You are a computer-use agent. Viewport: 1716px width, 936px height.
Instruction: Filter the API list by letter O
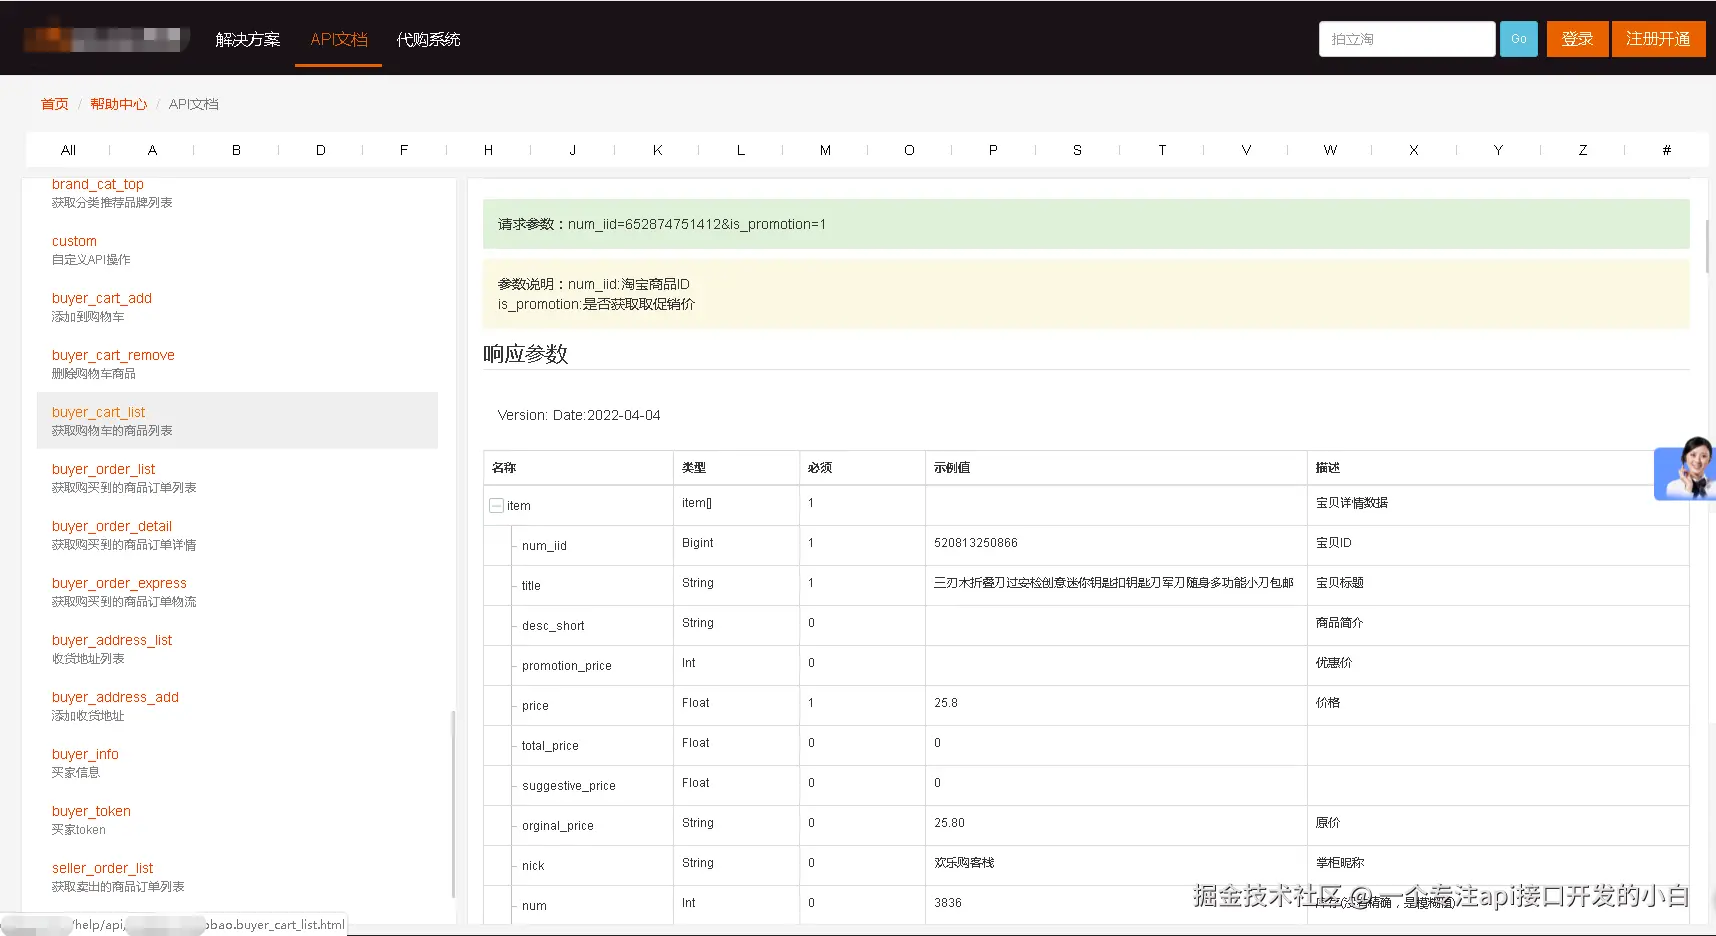pos(909,150)
